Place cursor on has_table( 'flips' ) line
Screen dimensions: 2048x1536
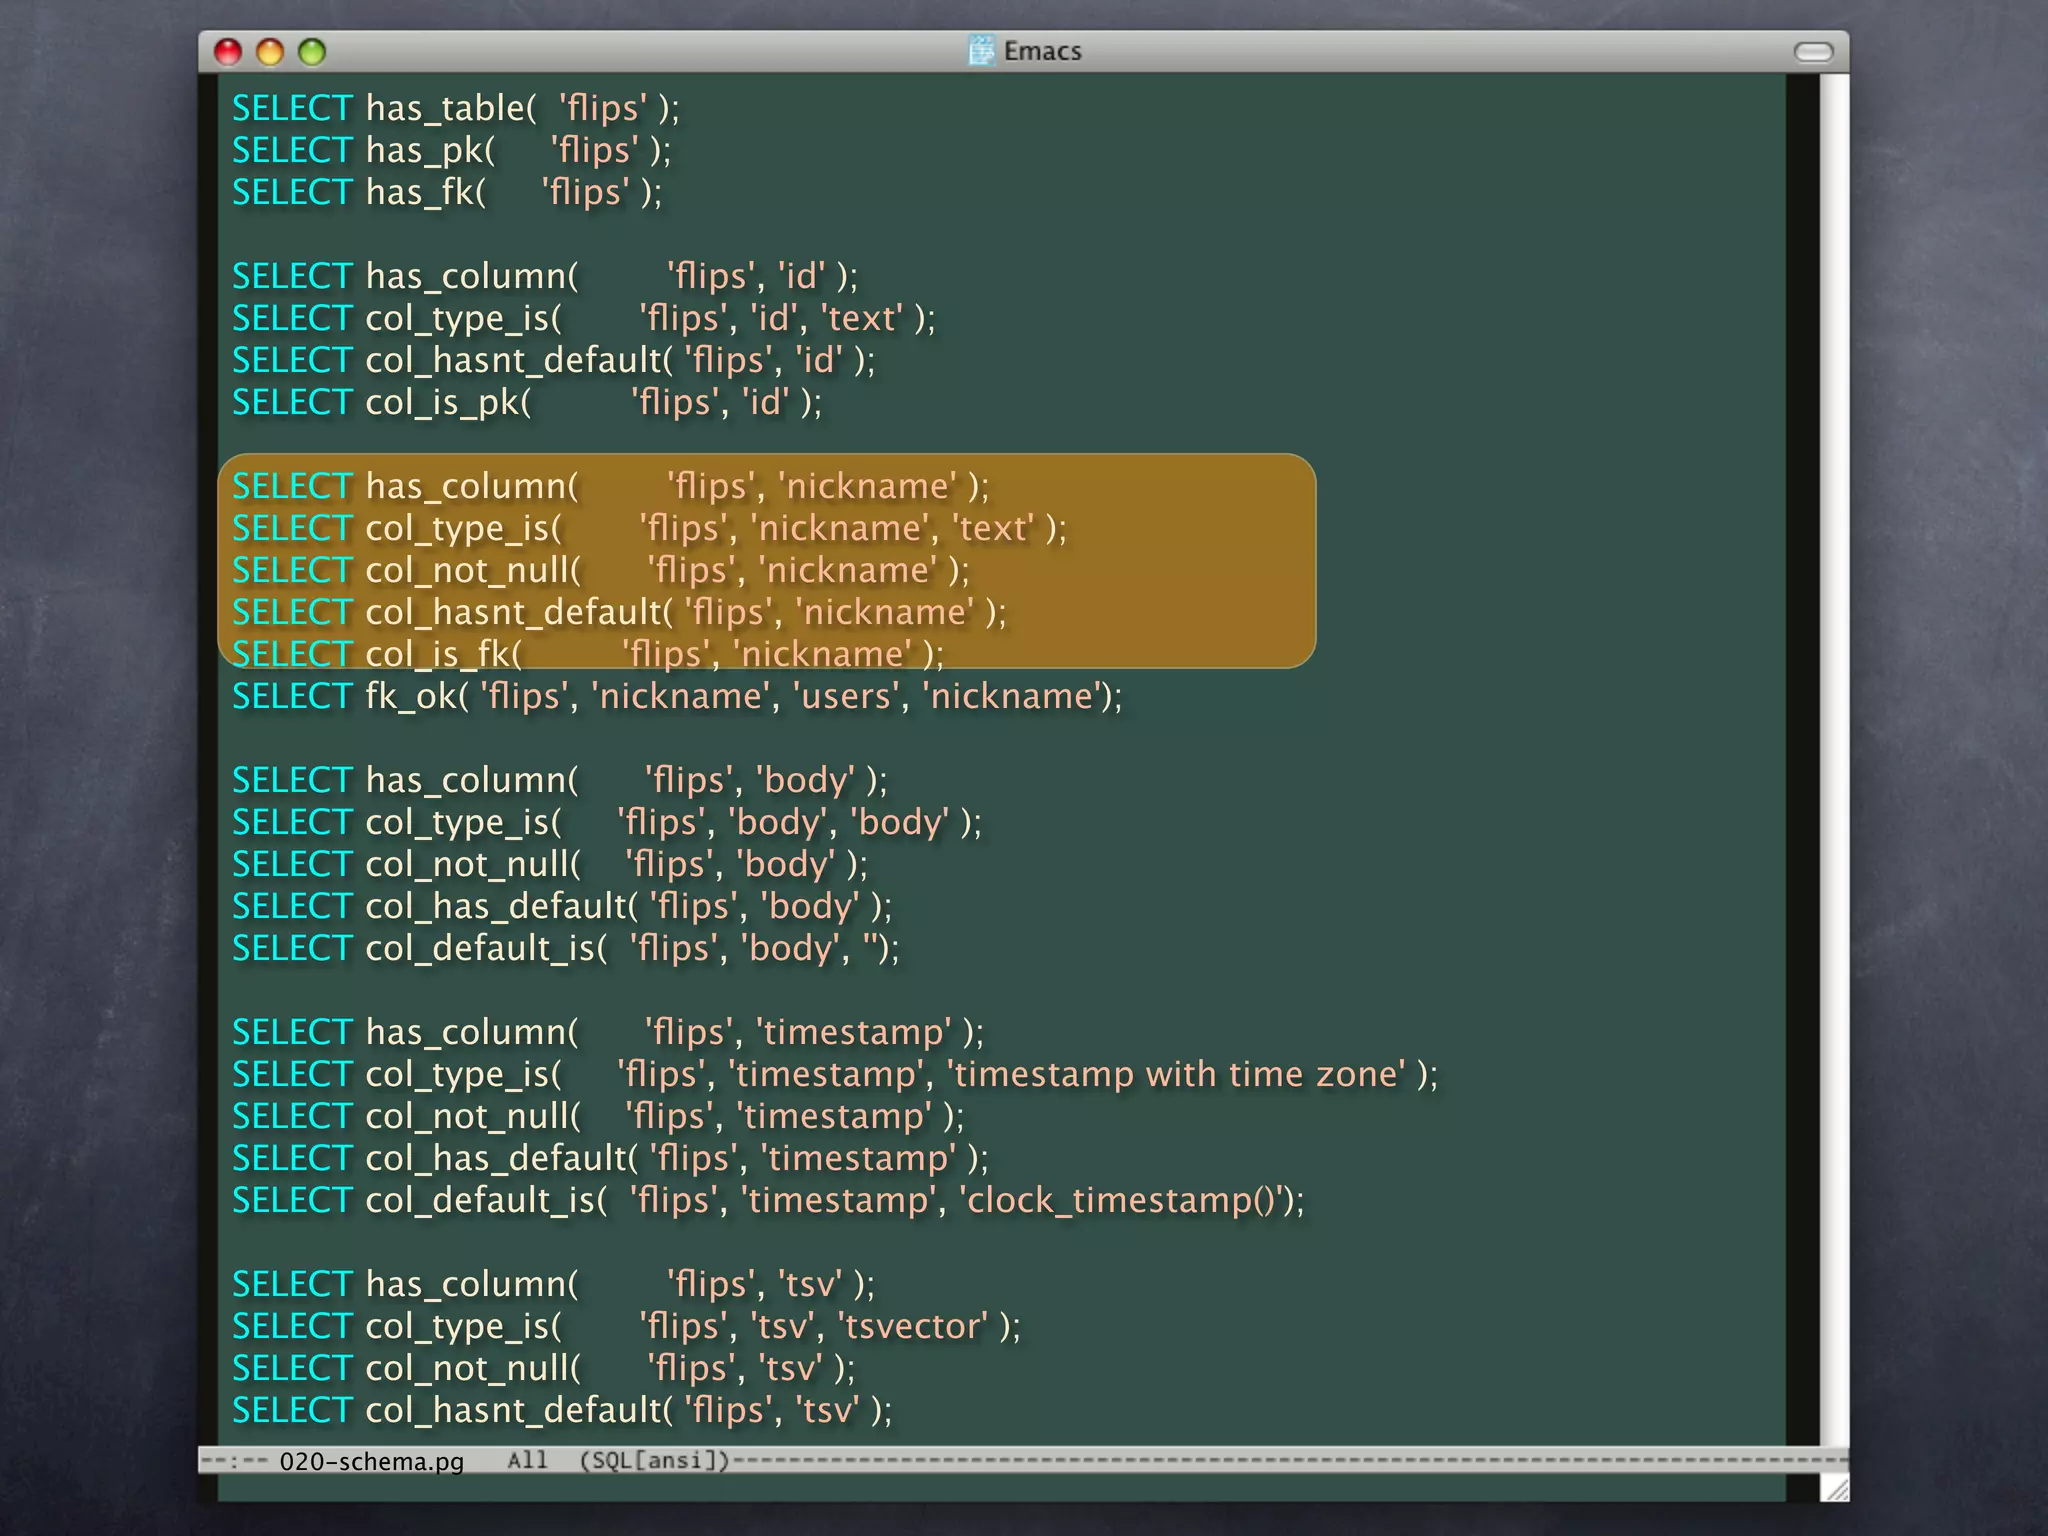(456, 108)
